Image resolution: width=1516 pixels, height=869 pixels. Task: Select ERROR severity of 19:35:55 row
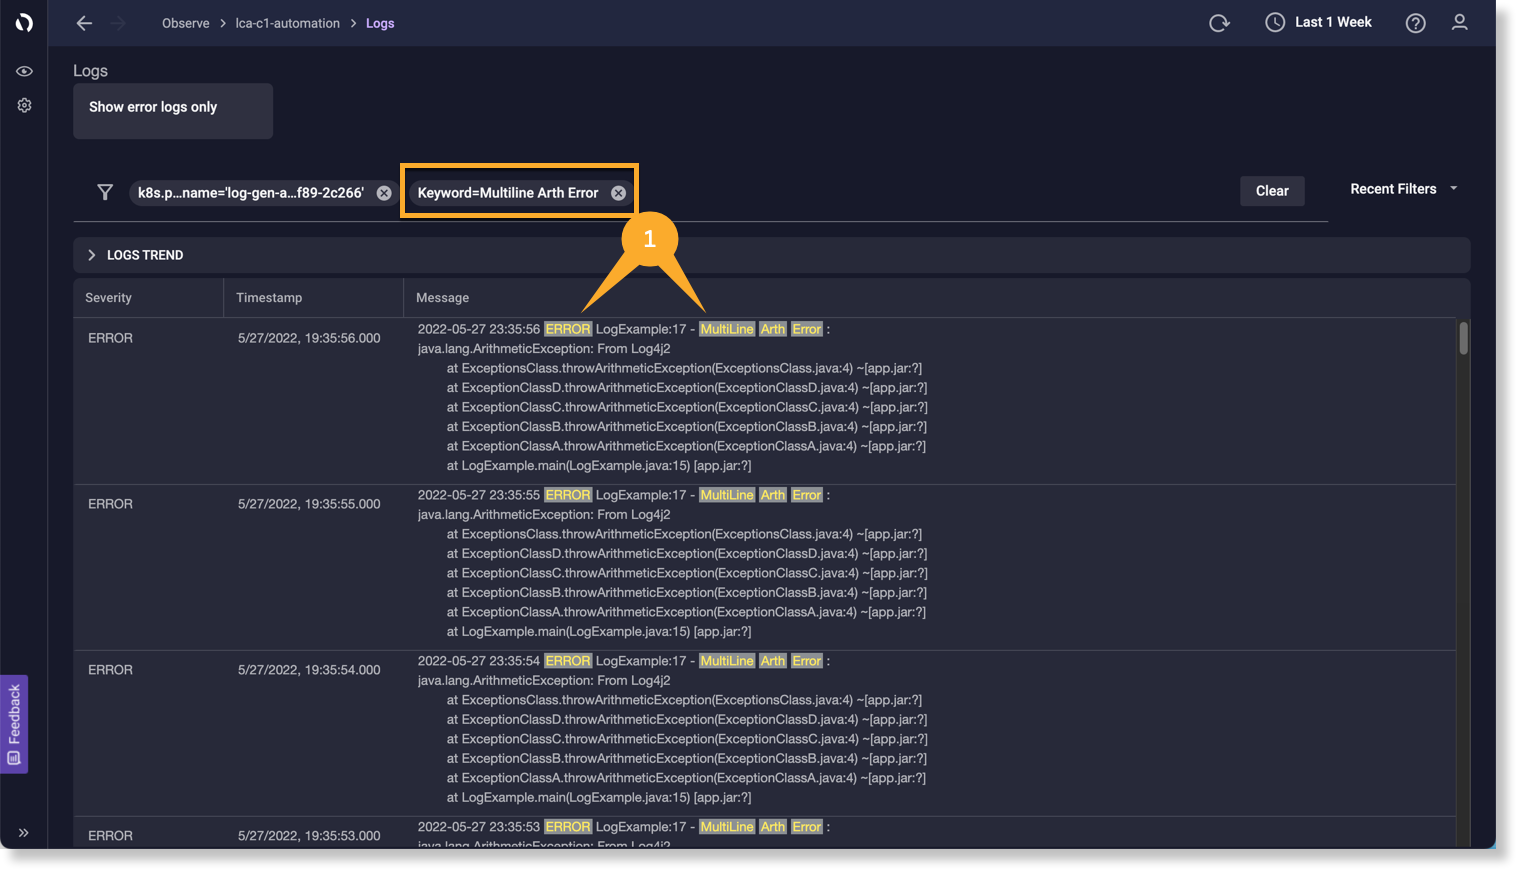tap(110, 504)
